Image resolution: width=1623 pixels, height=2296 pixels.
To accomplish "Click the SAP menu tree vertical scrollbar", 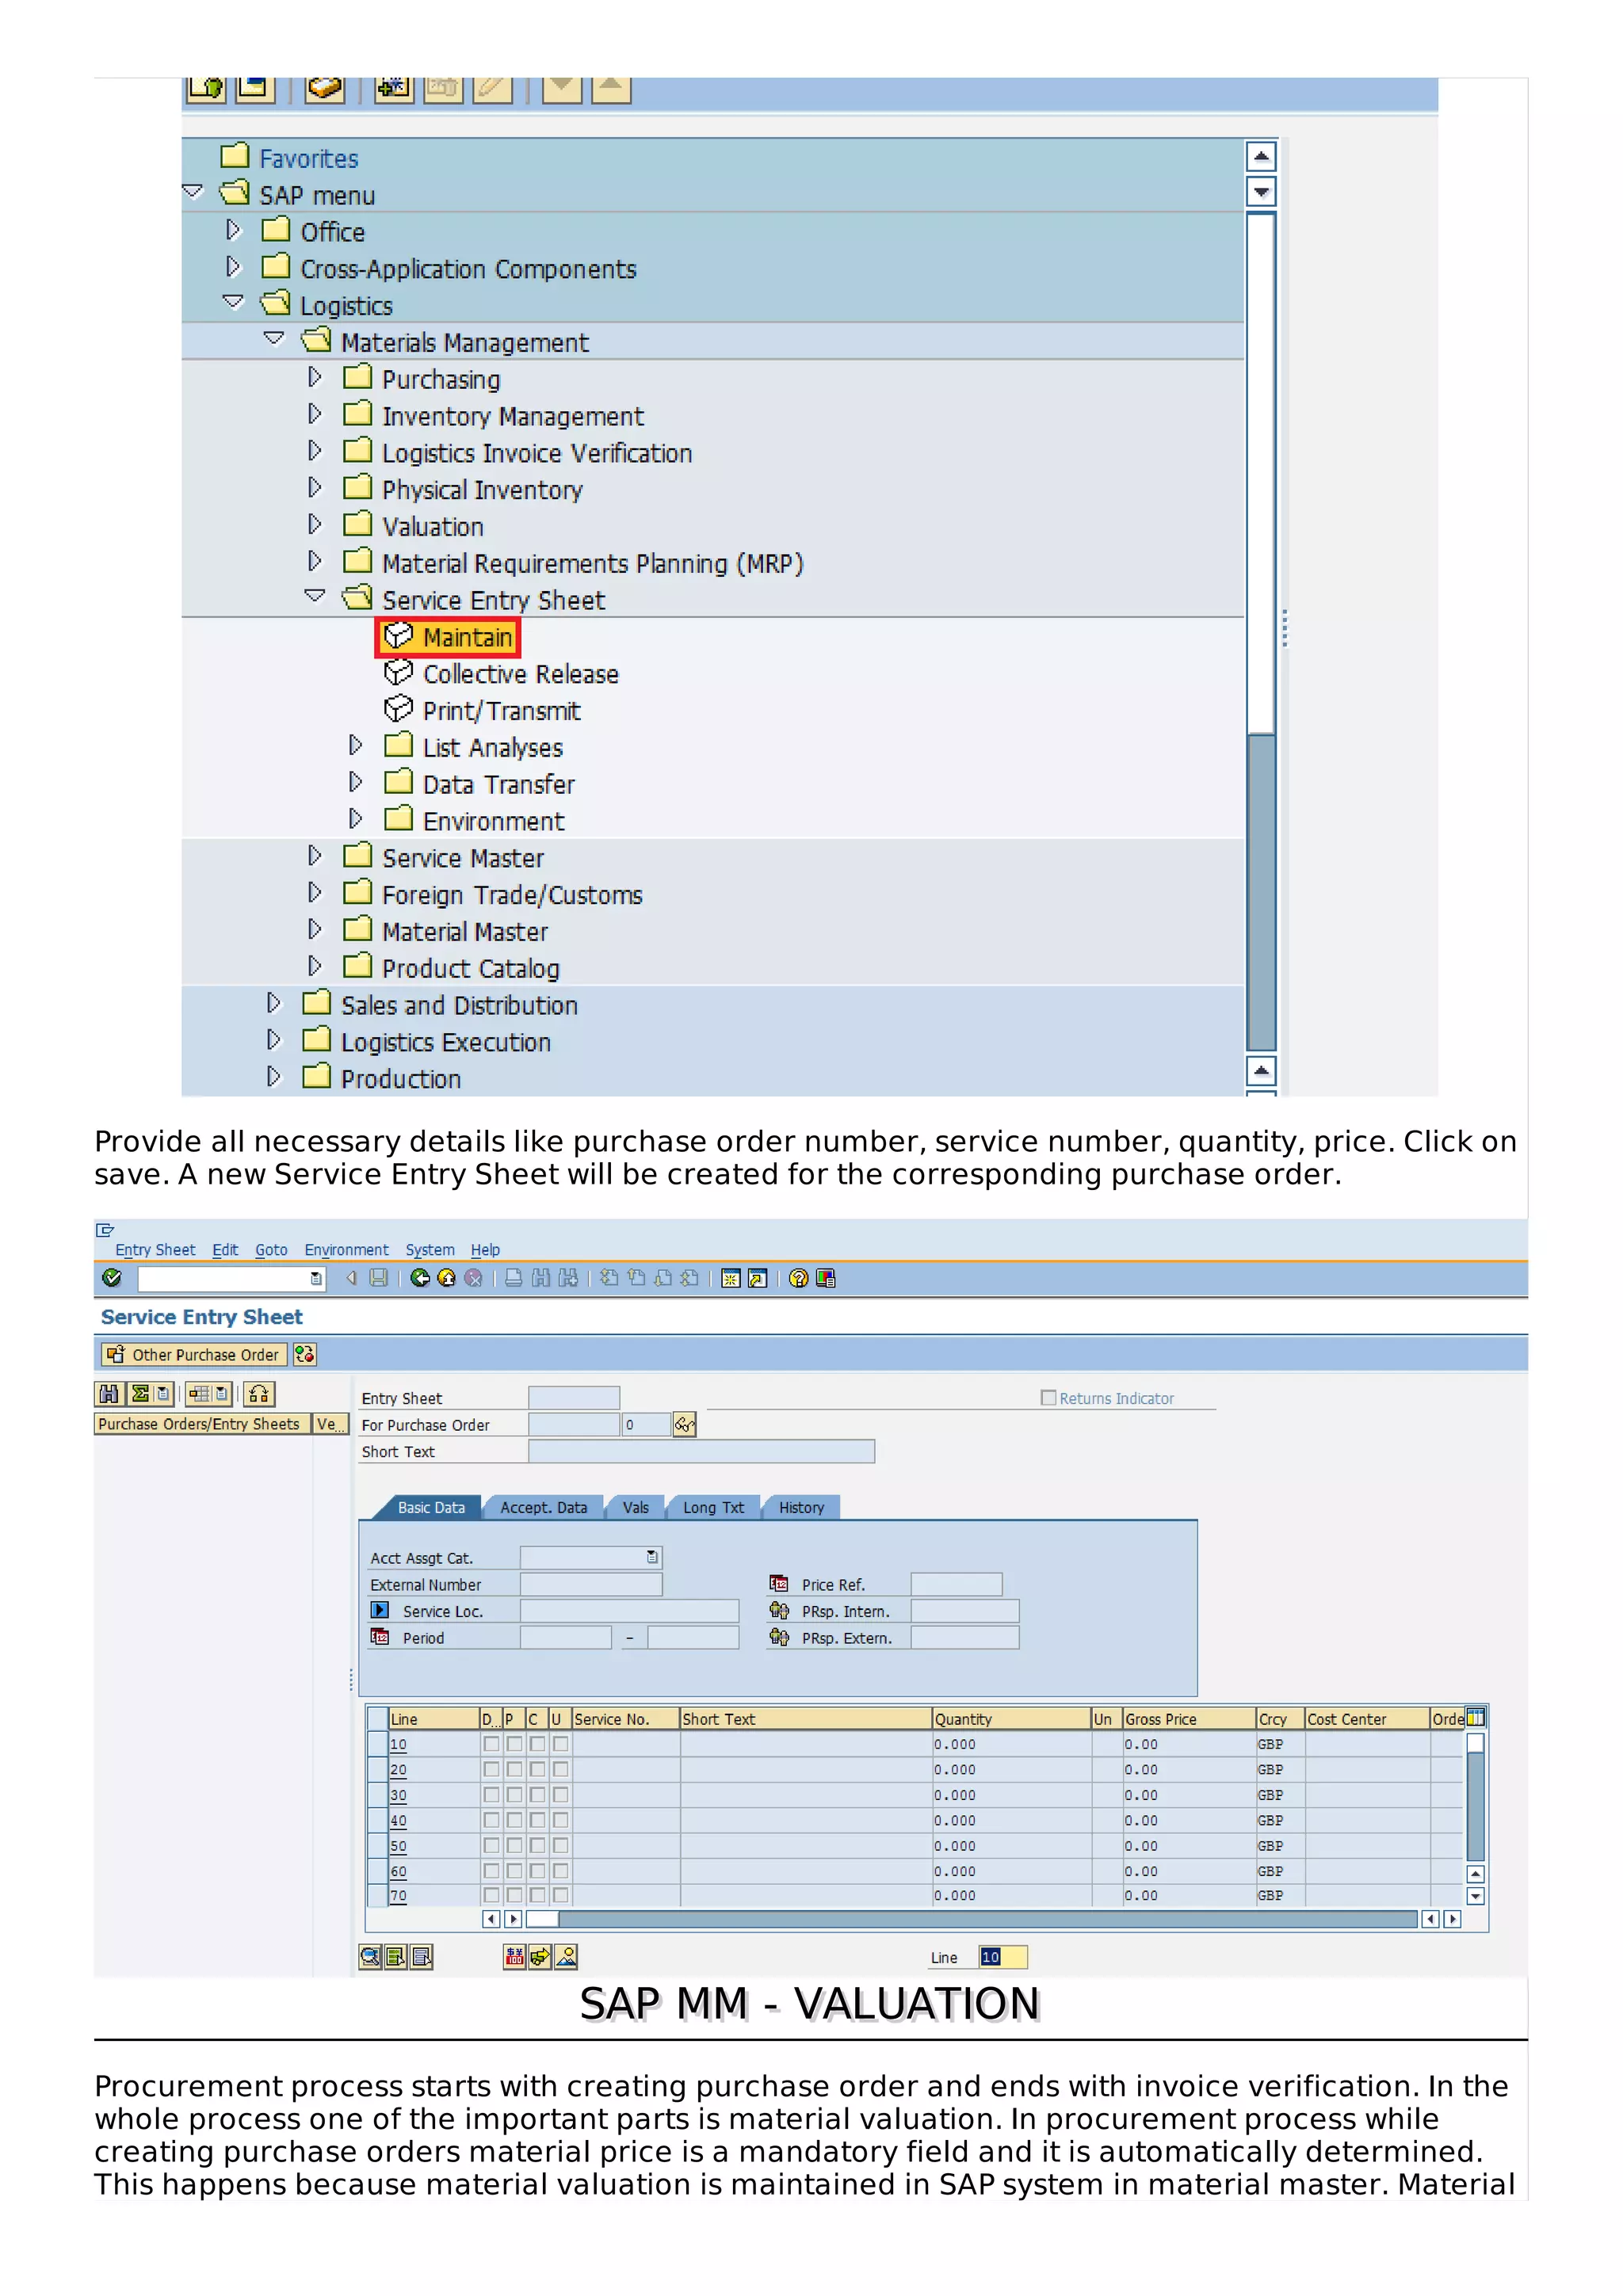I will tap(1261, 630).
